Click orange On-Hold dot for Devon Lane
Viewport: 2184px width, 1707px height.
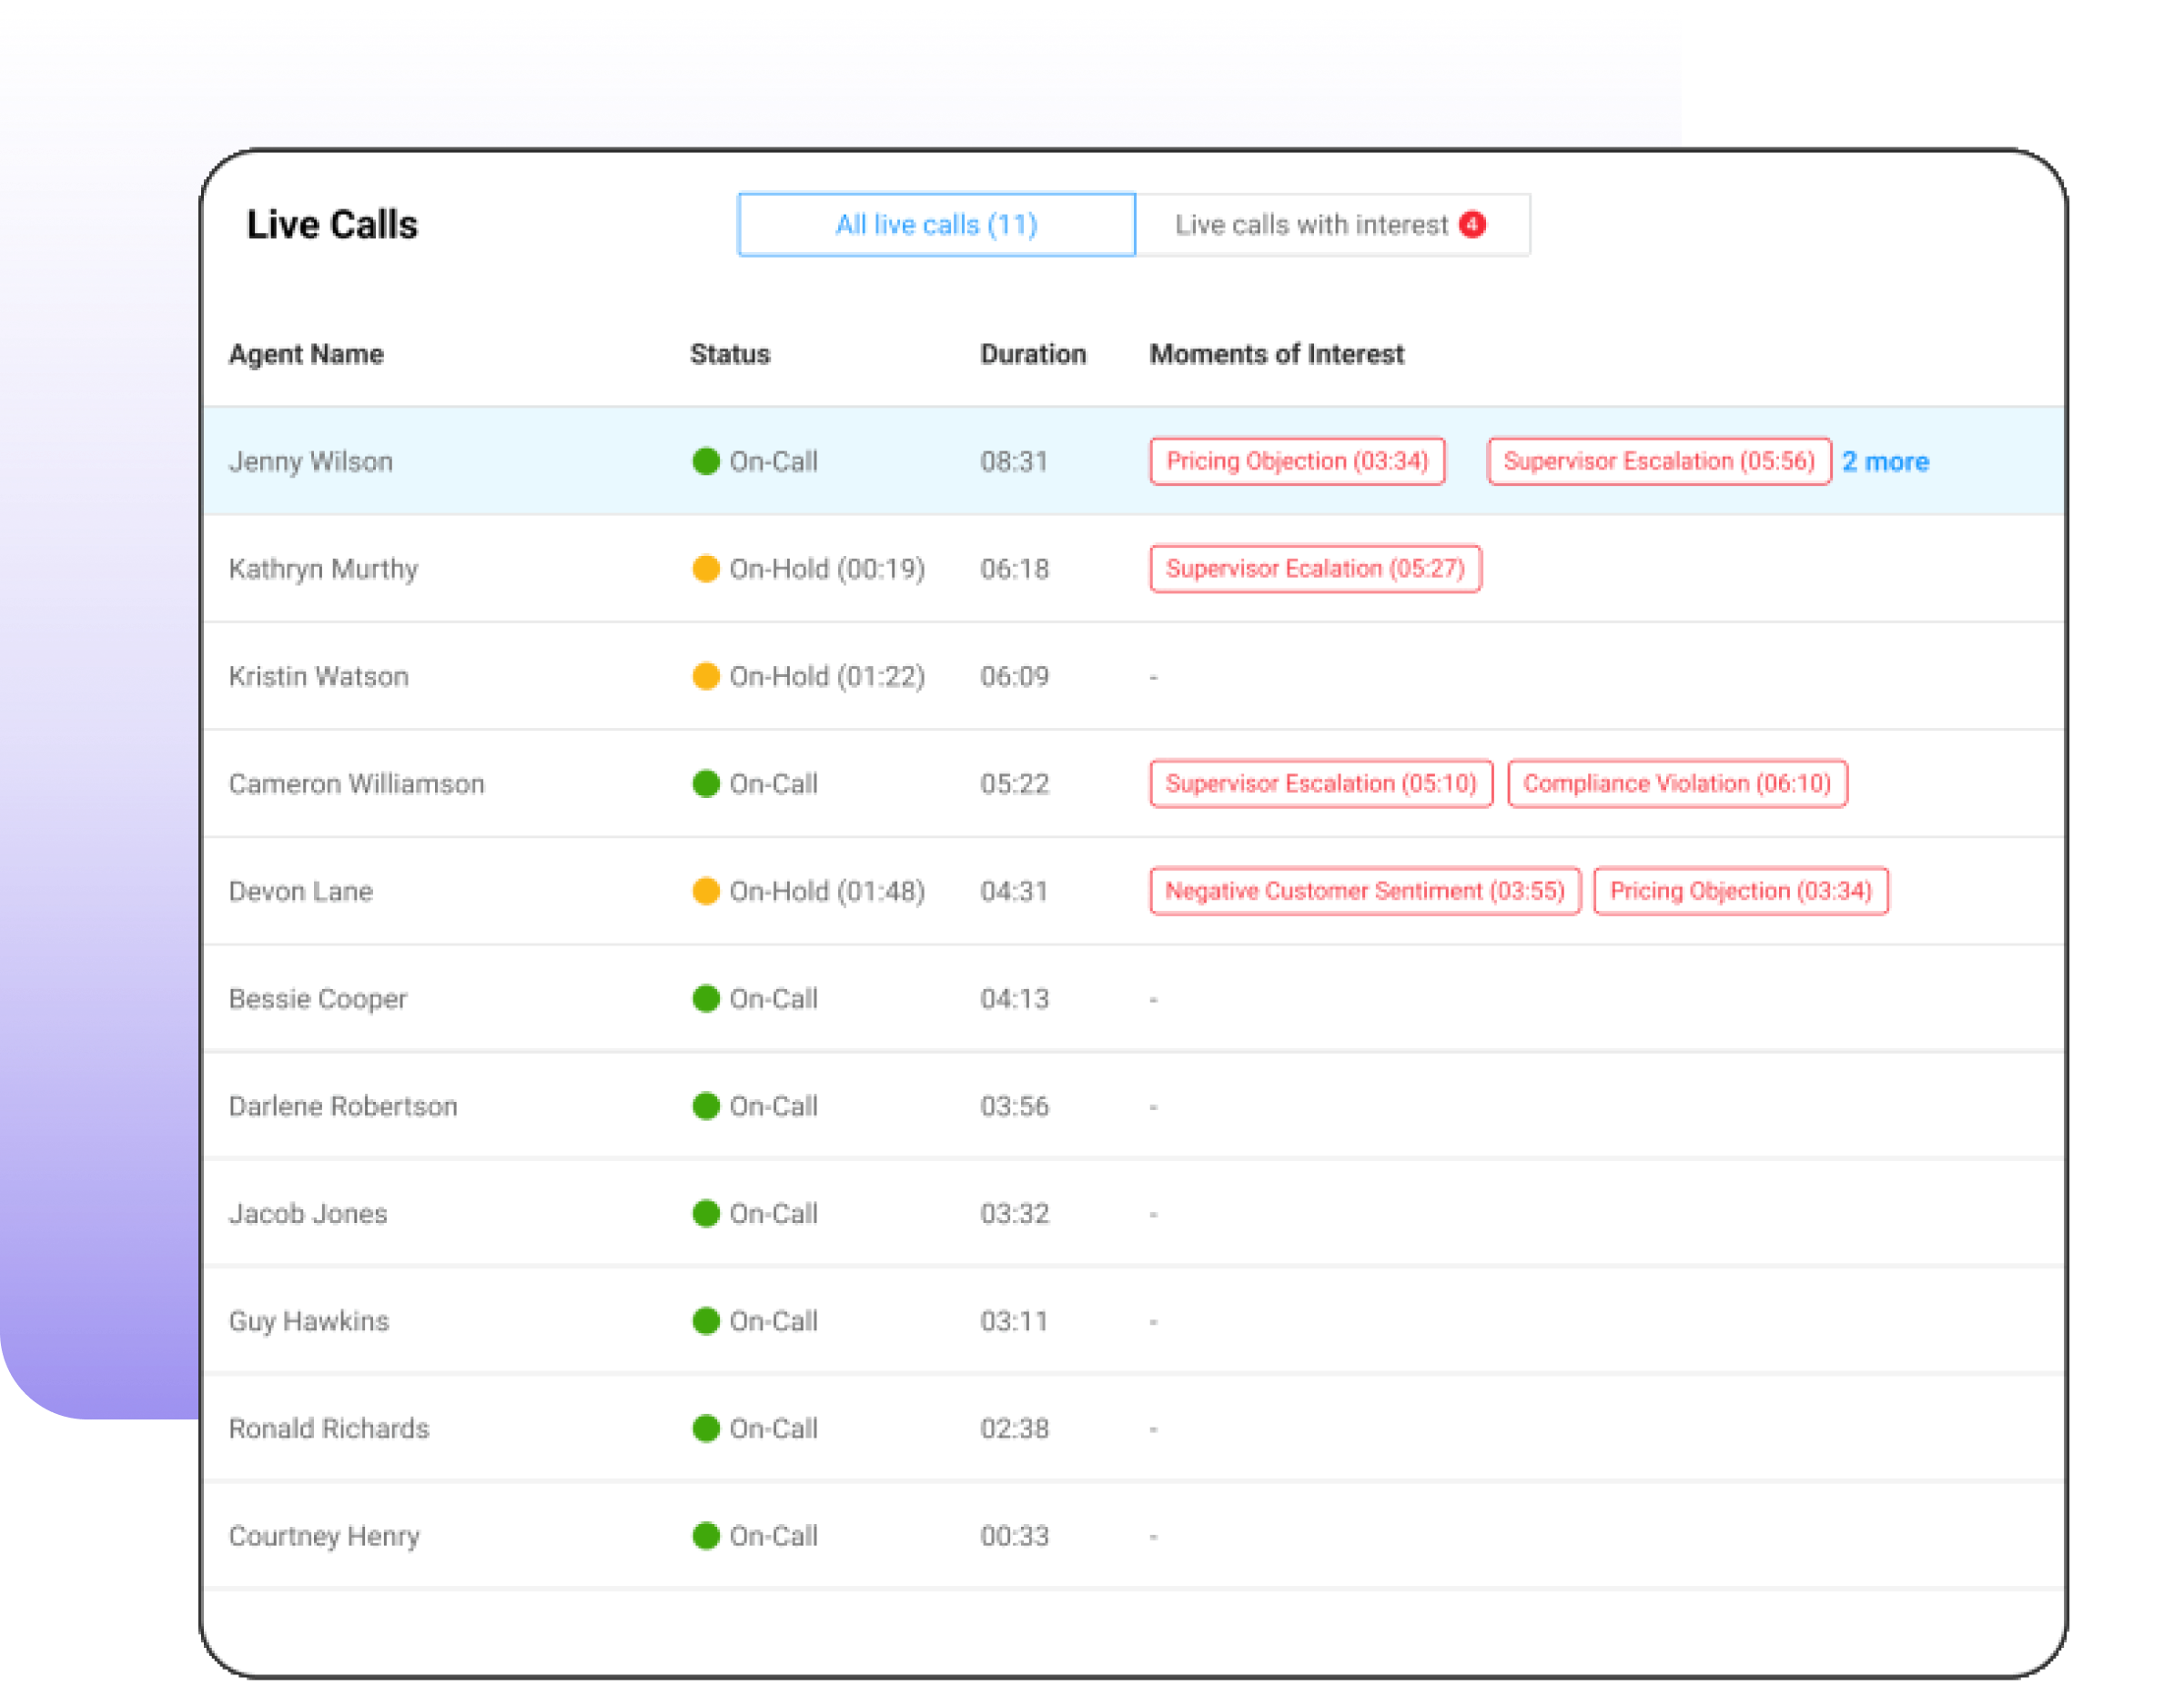click(706, 891)
